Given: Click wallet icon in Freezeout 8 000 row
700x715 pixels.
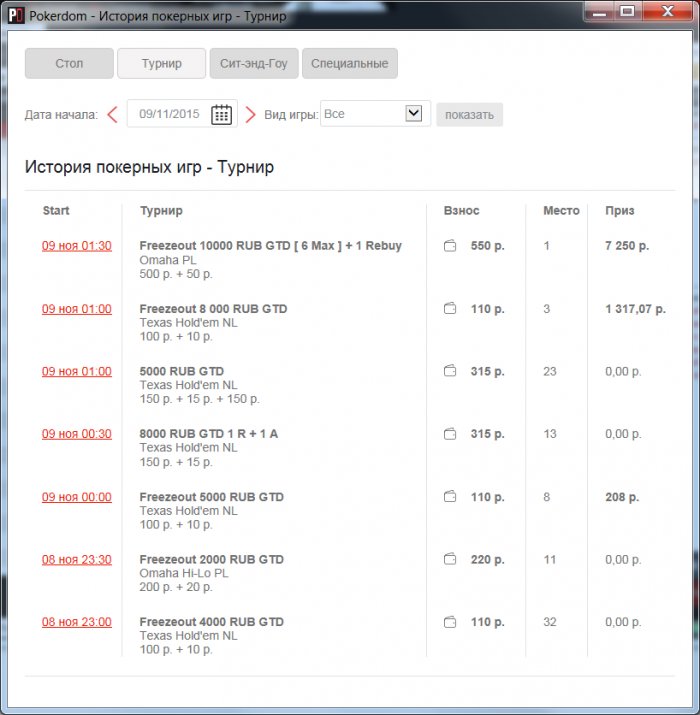Looking at the screenshot, I should (x=450, y=309).
